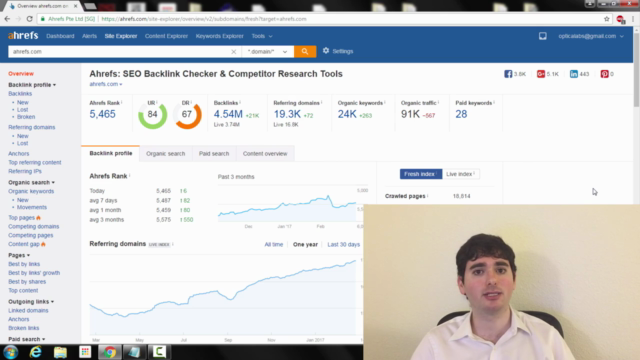
Task: Open File Explorer from taskbar
Action: 60,352
